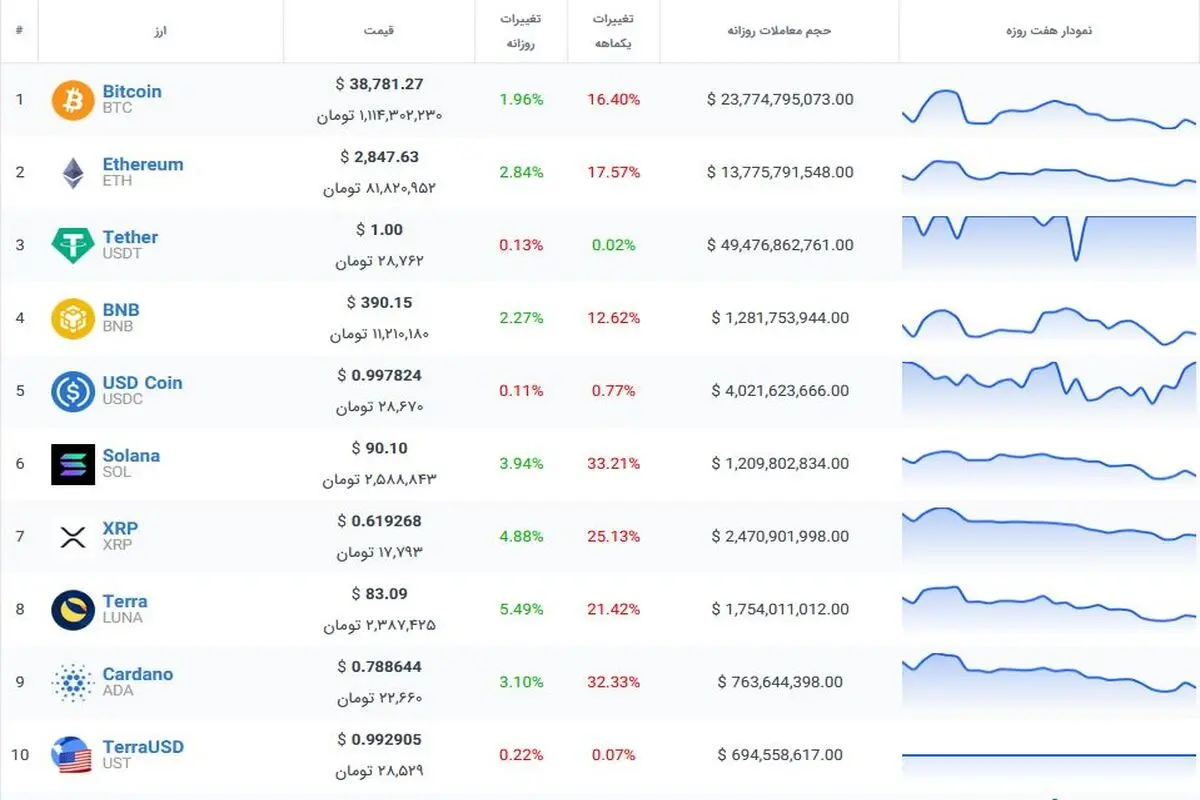1200x800 pixels.
Task: View Bitcoin seven-day sparkline chart
Action: click(1049, 108)
